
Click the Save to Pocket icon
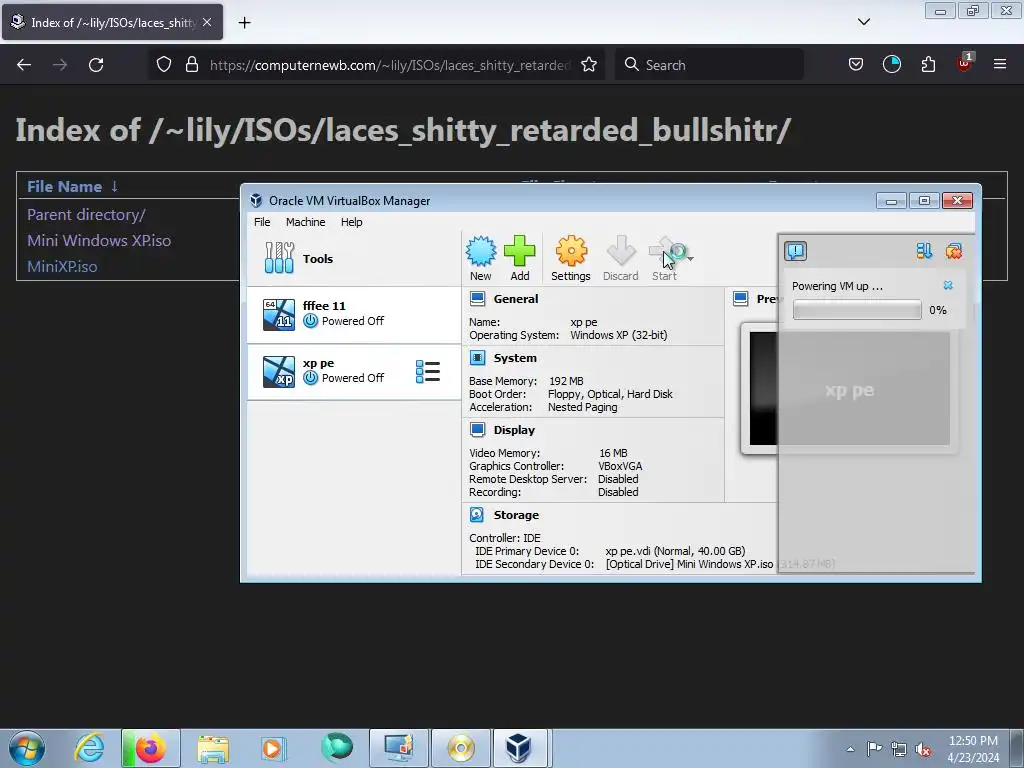click(x=856, y=65)
